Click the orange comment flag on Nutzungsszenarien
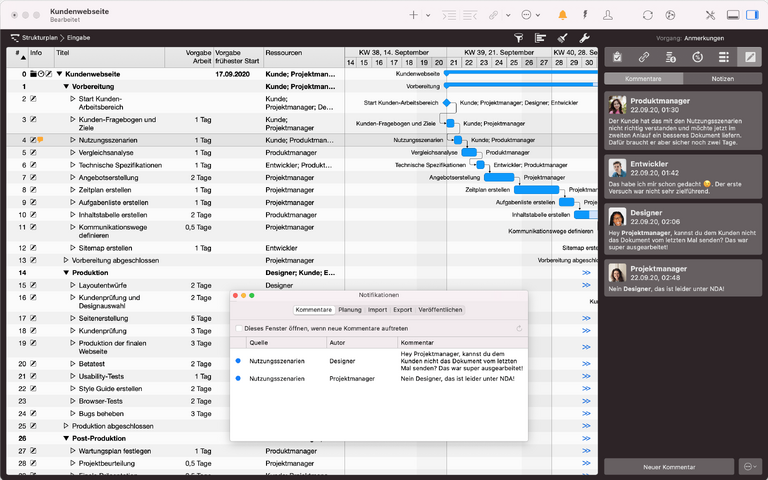Image resolution: width=768 pixels, height=480 pixels. click(41, 140)
